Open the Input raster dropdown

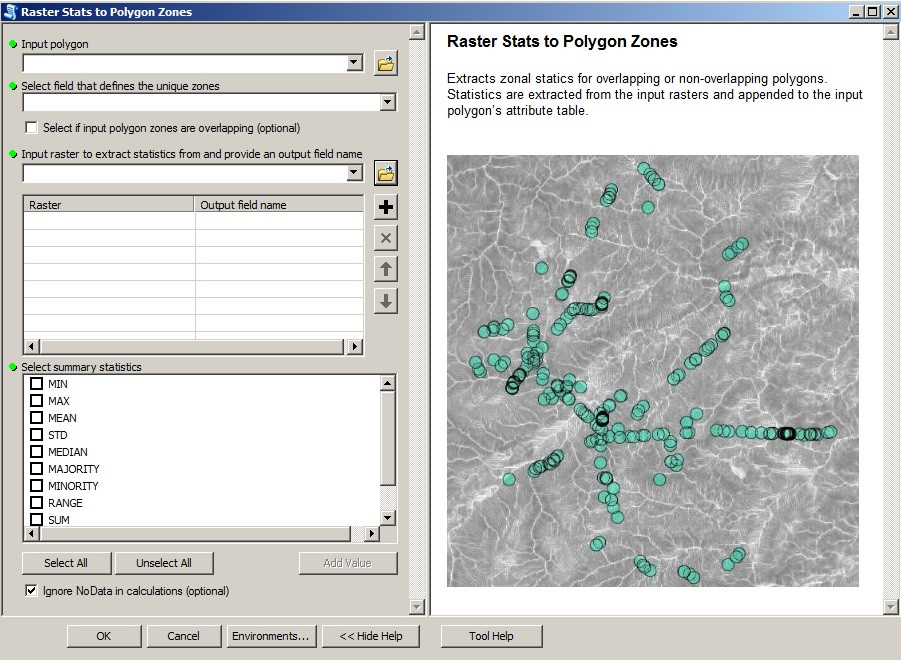click(355, 172)
